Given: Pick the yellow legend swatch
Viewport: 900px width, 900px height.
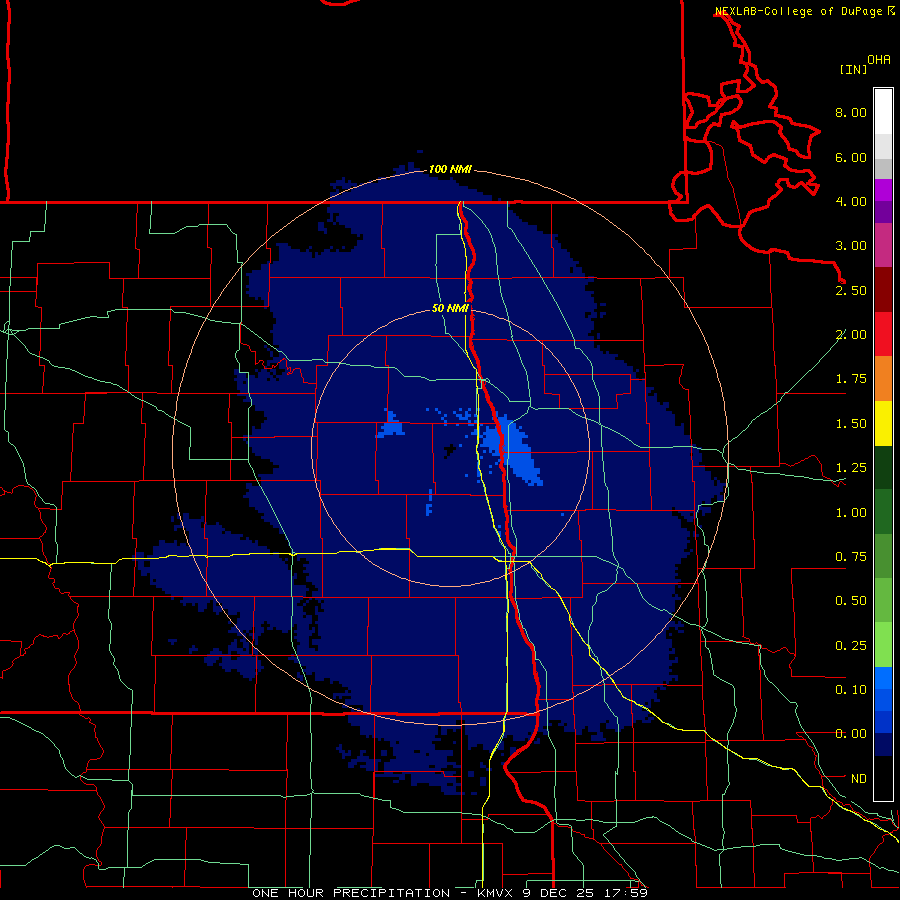Looking at the screenshot, I should [x=883, y=423].
